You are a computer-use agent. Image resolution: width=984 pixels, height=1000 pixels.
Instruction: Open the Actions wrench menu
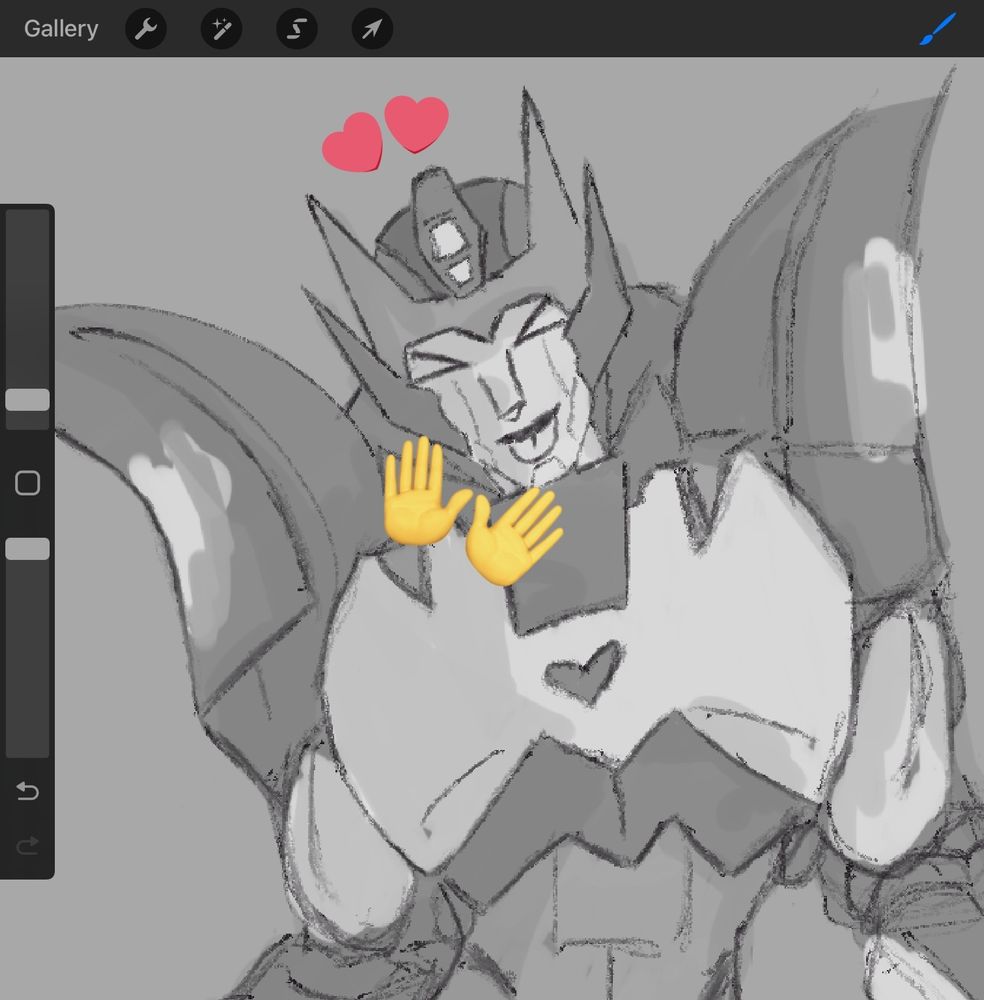pos(146,29)
